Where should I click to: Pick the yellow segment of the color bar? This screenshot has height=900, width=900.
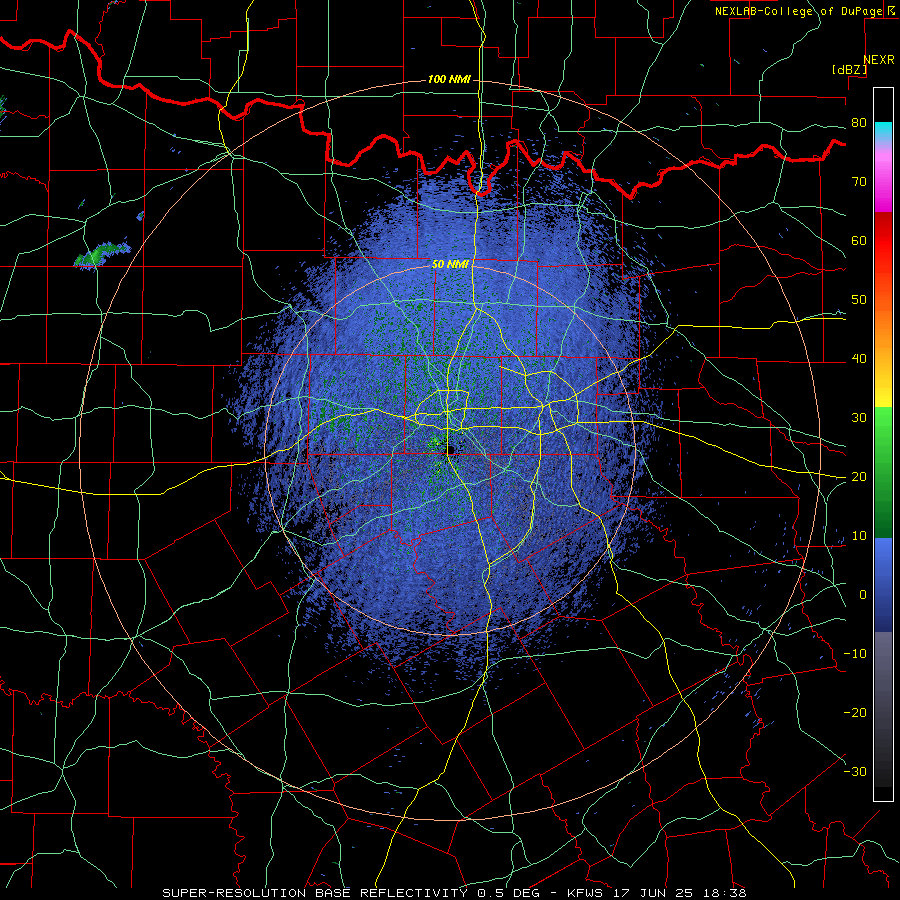(x=883, y=383)
